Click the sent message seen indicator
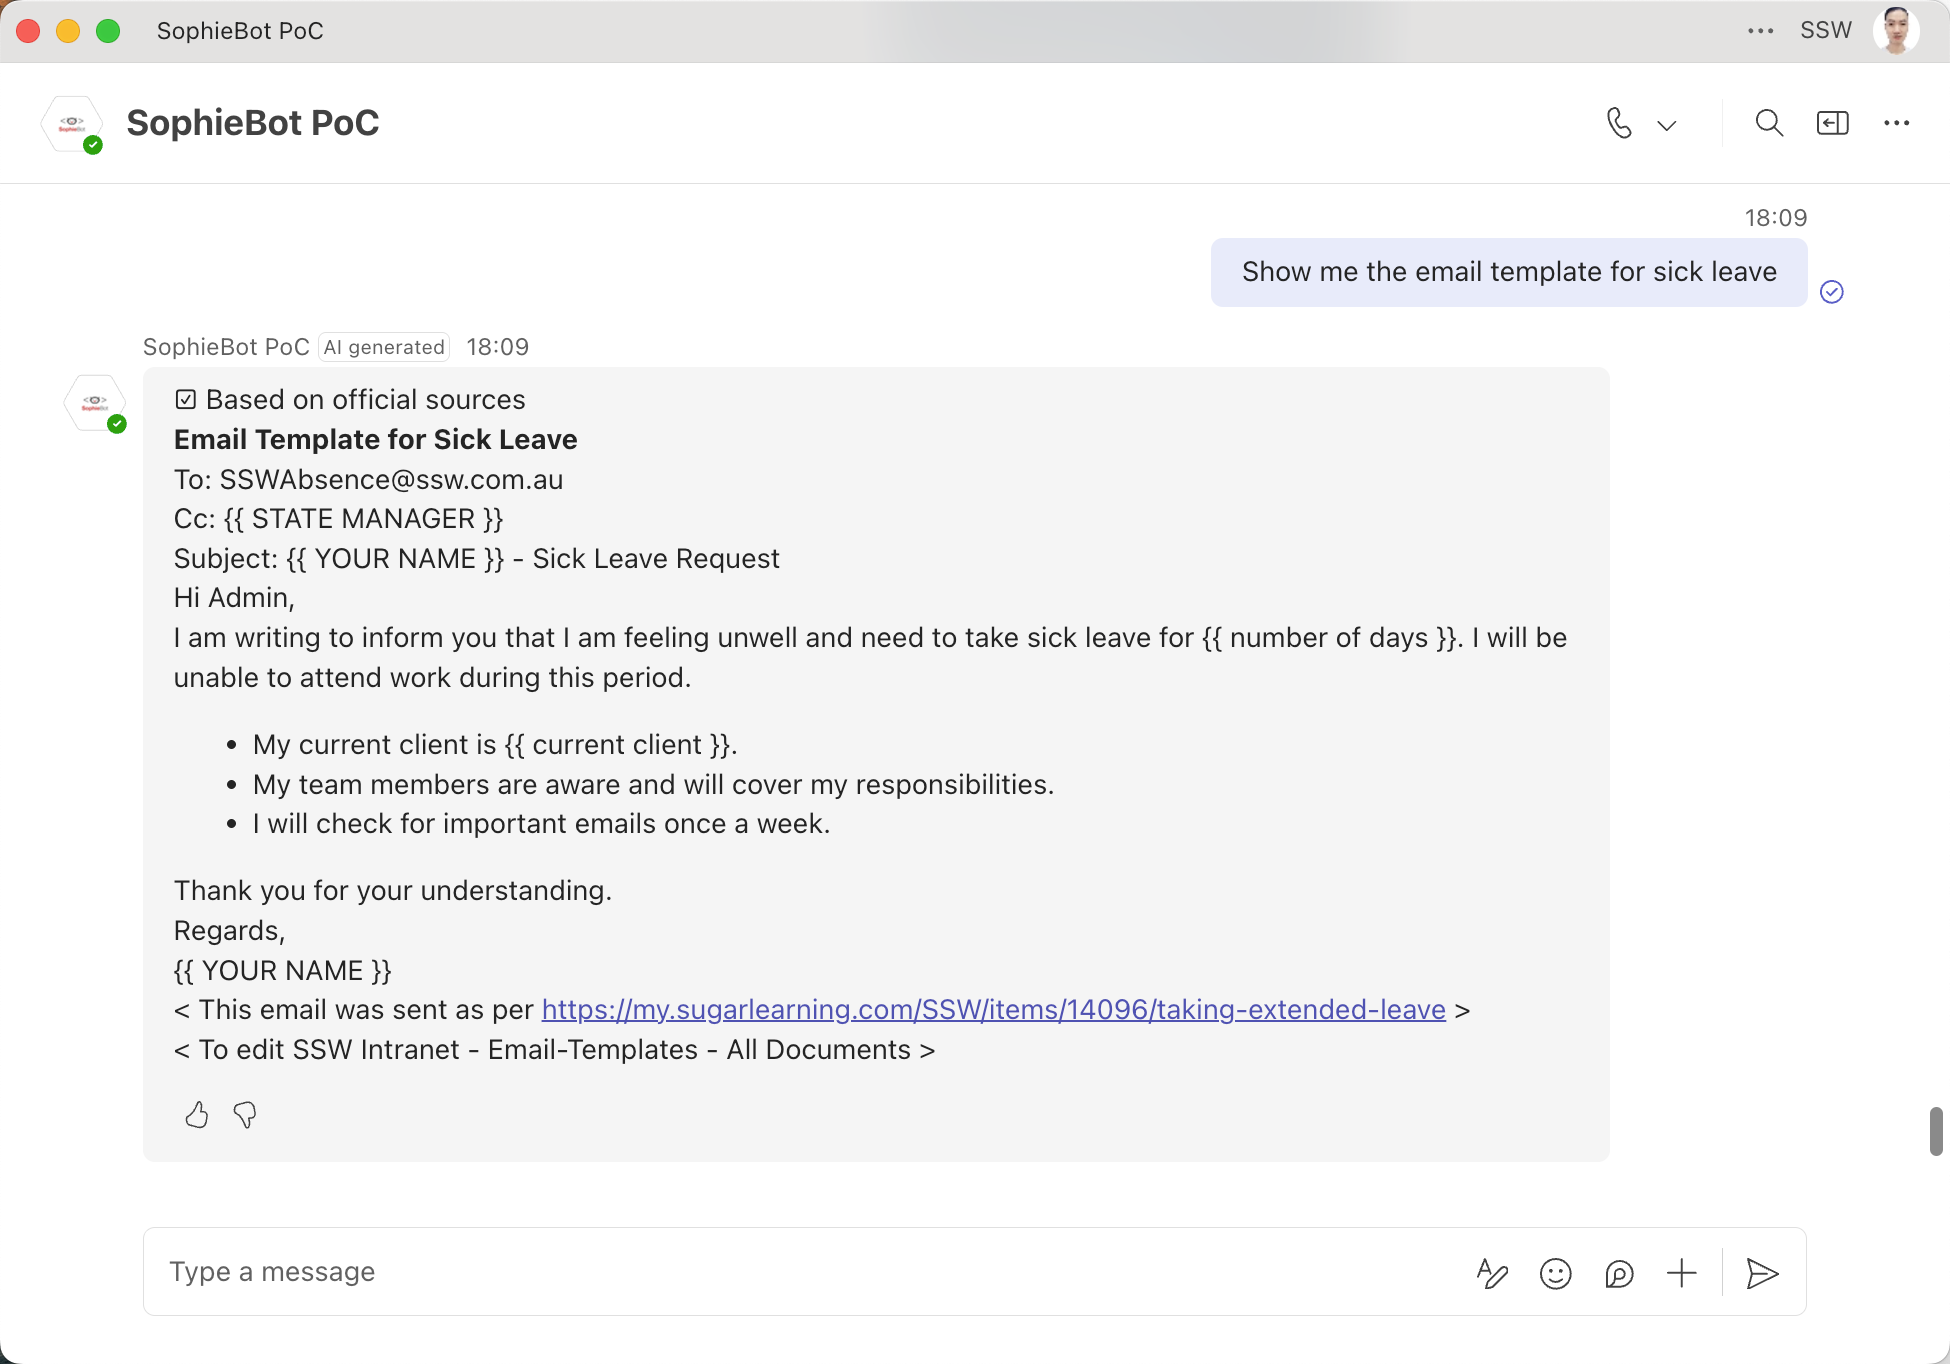The width and height of the screenshot is (1950, 1364). [x=1832, y=291]
